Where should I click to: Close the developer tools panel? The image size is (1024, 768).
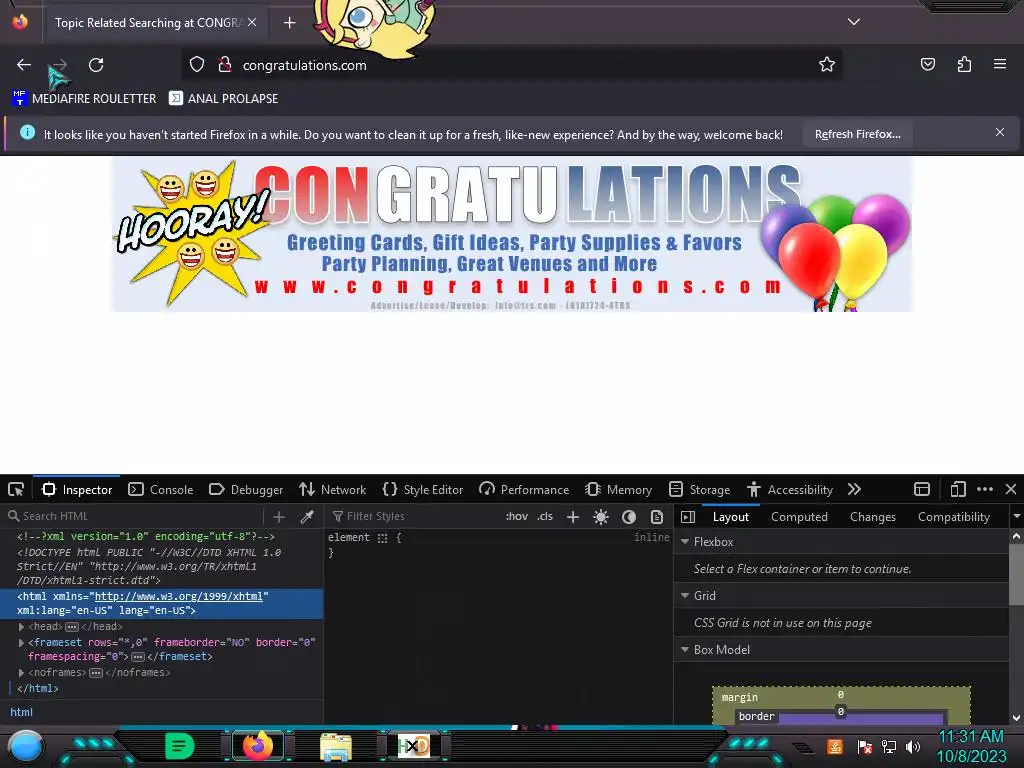click(x=1011, y=489)
